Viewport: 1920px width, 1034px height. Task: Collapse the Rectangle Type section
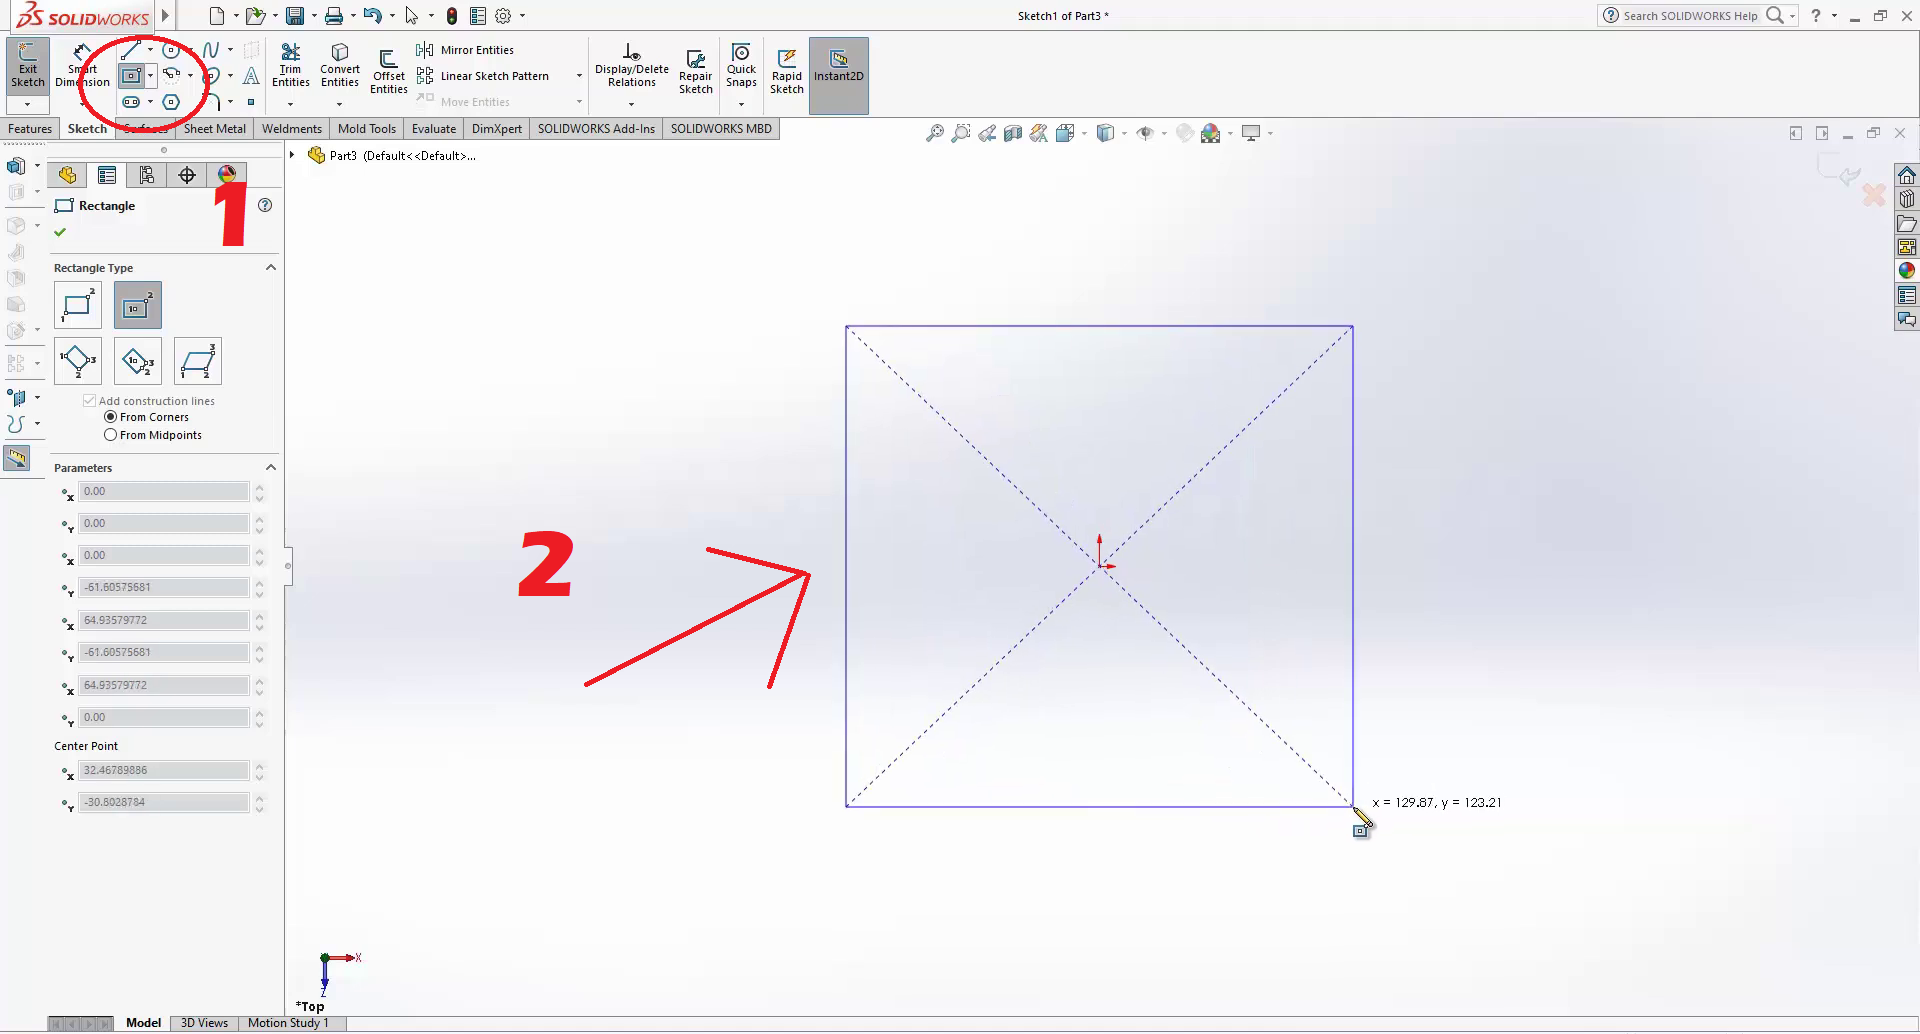click(x=270, y=268)
